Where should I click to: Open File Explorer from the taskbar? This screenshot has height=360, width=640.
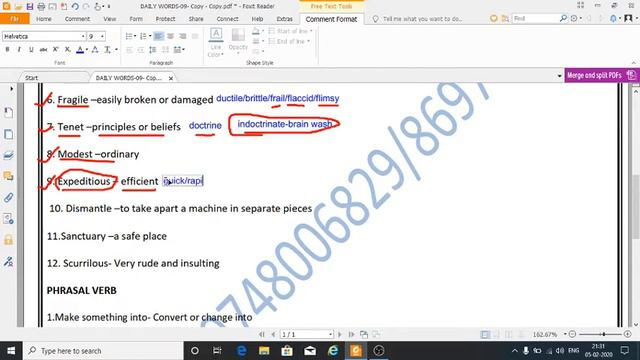pos(264,351)
